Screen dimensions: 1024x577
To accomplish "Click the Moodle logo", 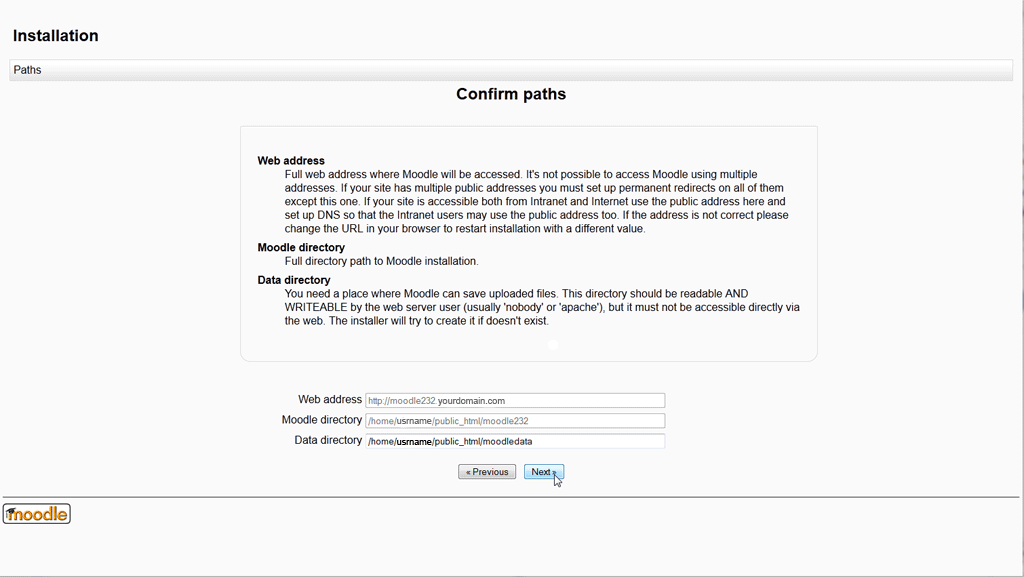I will click(x=36, y=514).
